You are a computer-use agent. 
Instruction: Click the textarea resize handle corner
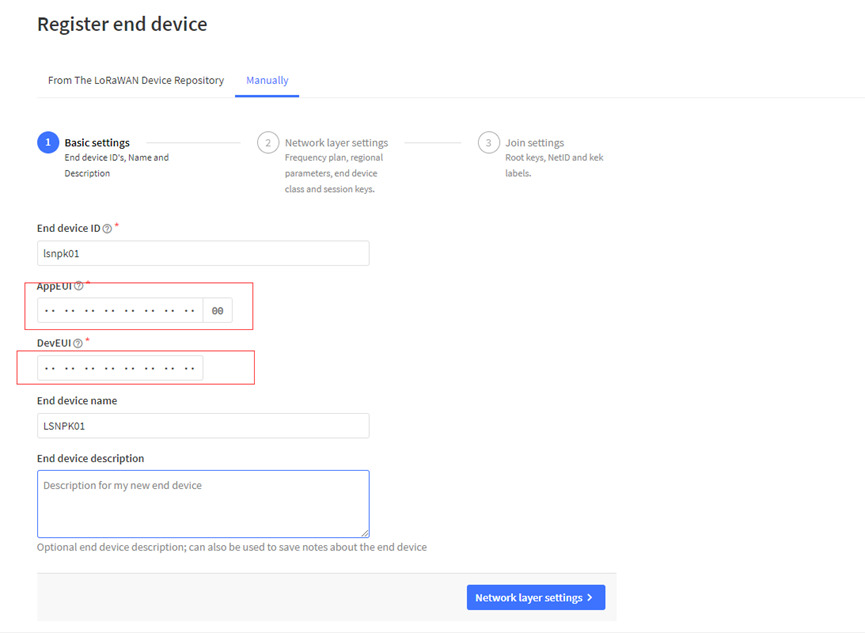click(x=365, y=533)
